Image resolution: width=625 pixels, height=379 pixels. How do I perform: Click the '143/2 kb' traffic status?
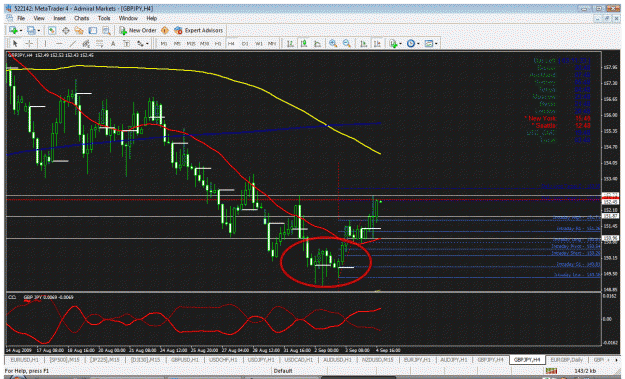pos(585,371)
